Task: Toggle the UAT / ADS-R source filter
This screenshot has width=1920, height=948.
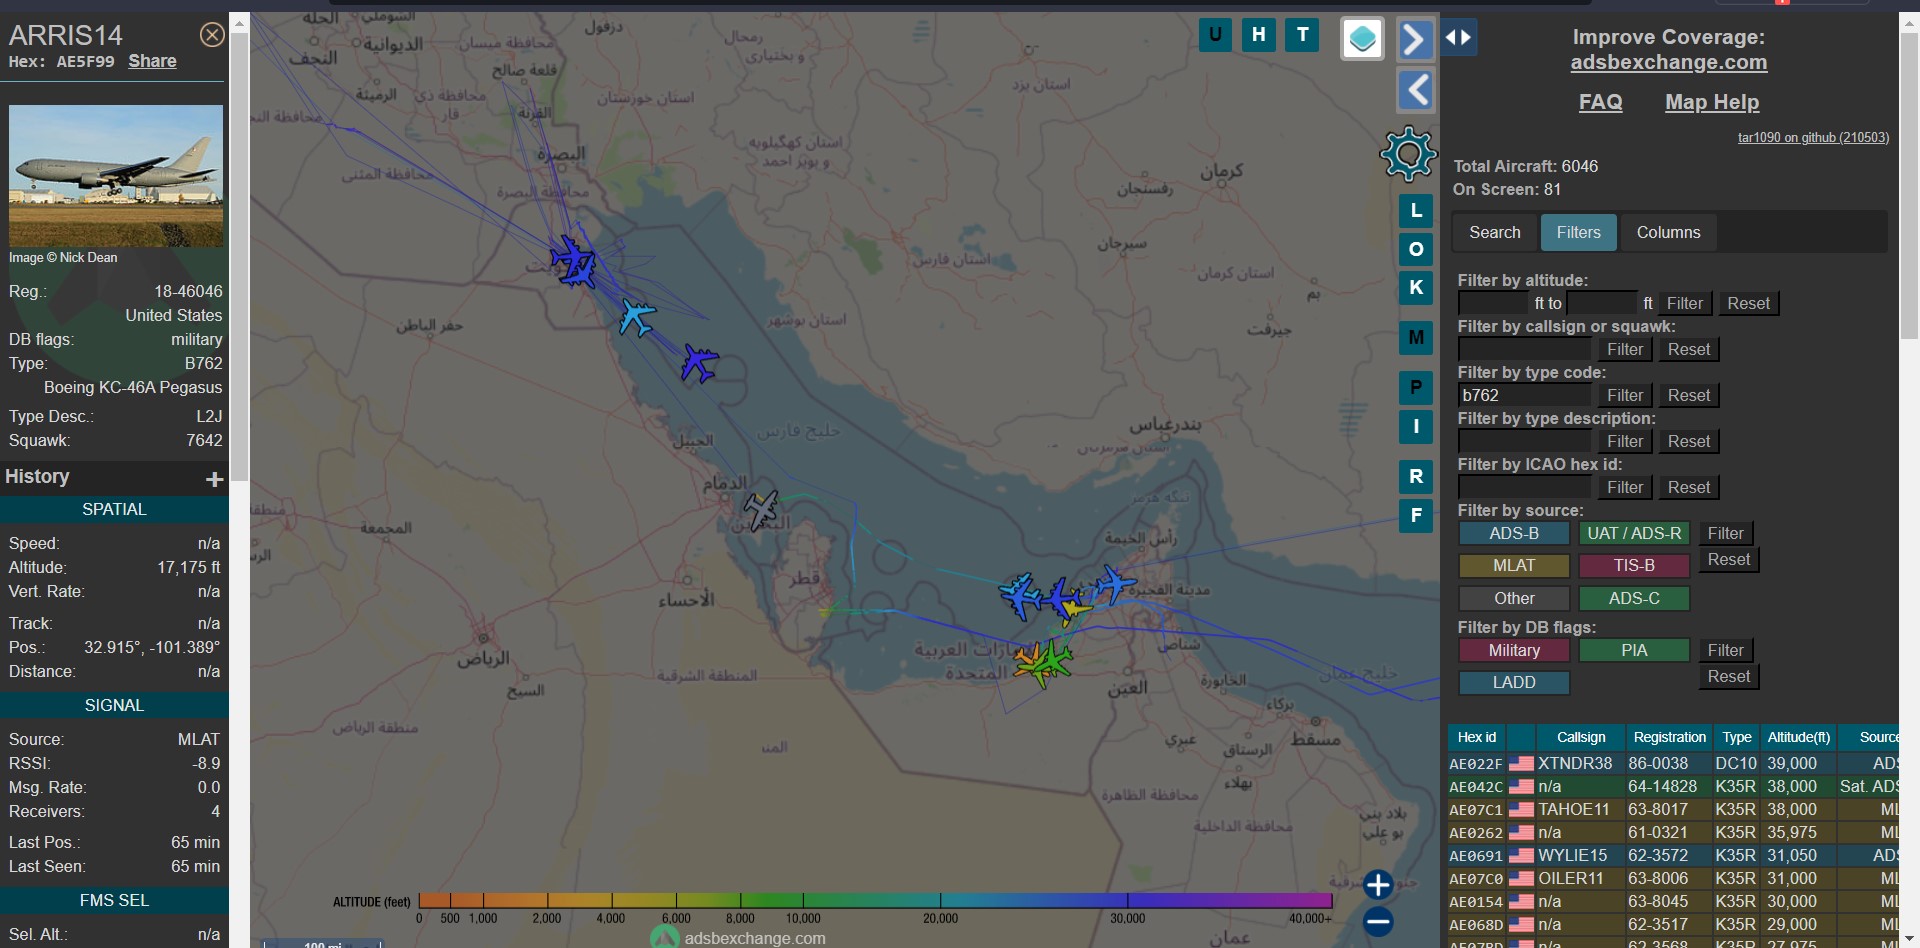Action: (x=1634, y=534)
